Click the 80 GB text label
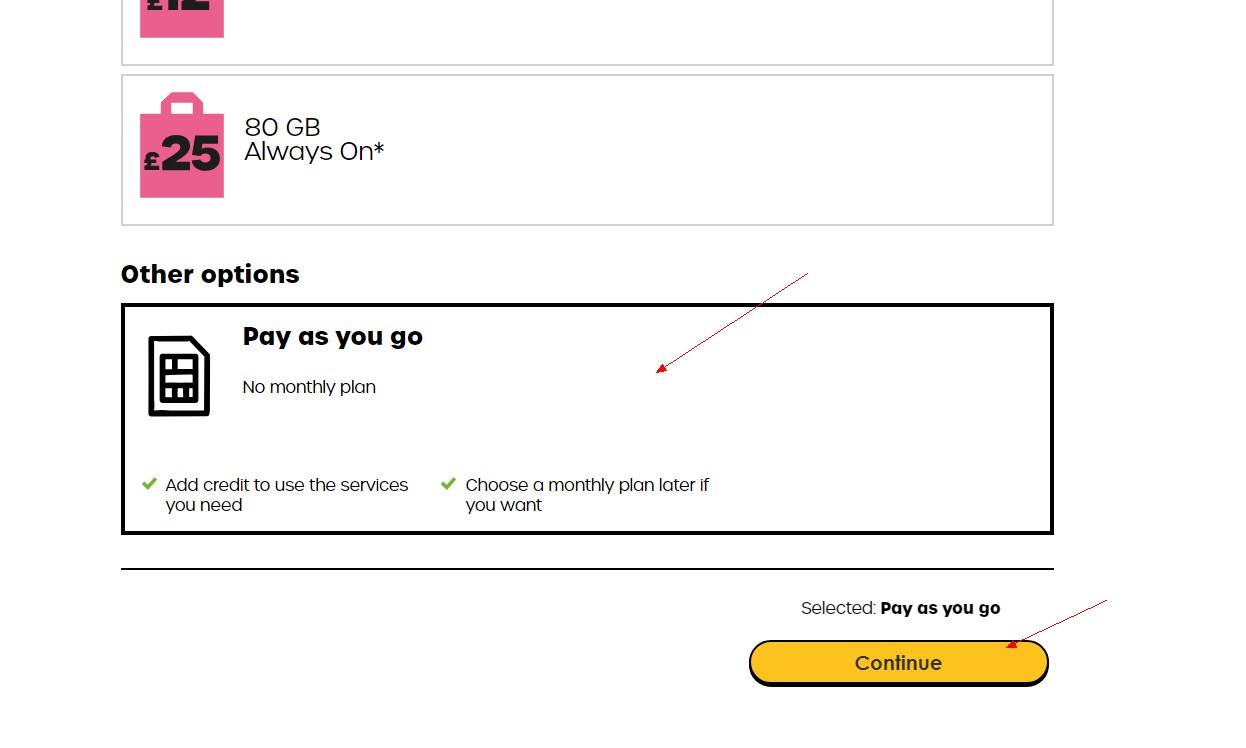This screenshot has height=748, width=1246. point(282,127)
